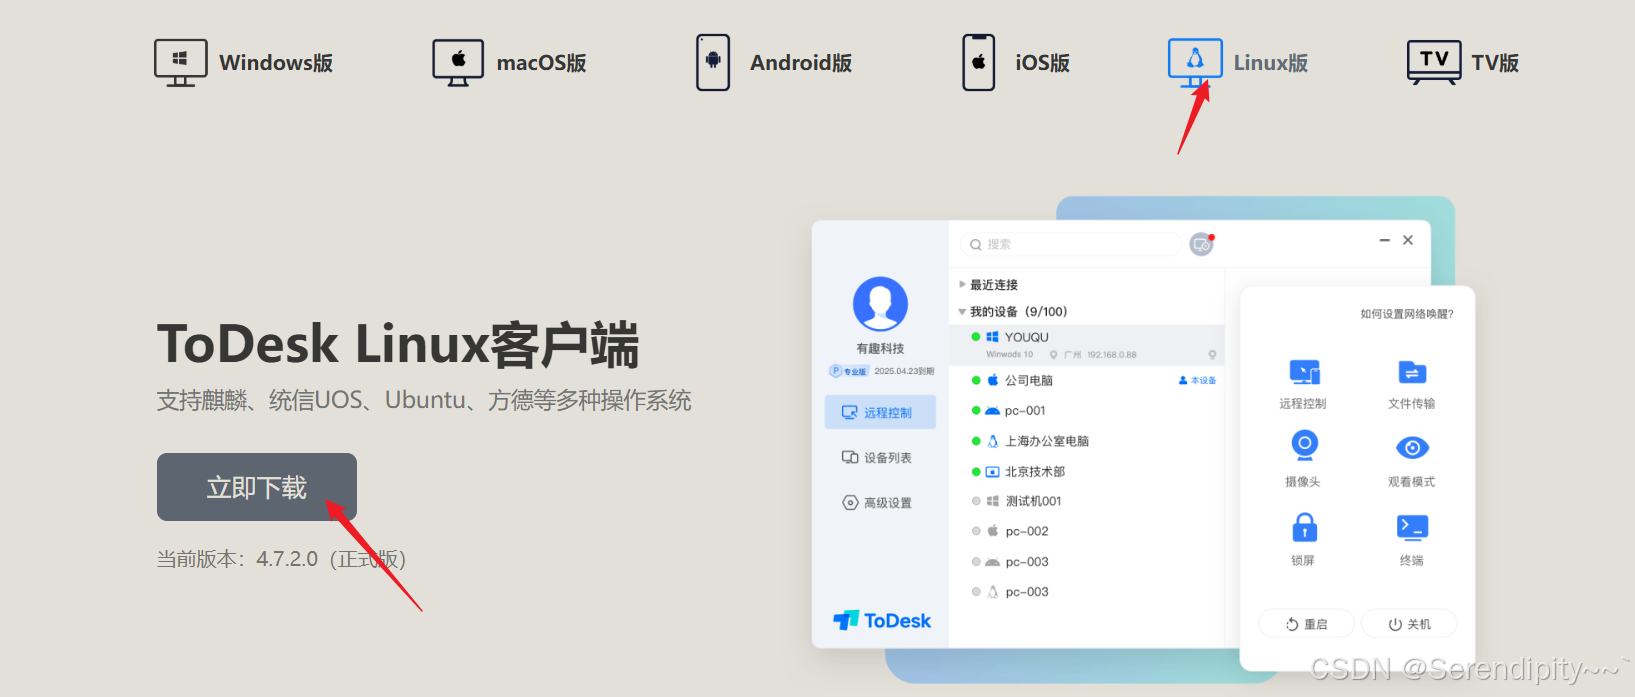The width and height of the screenshot is (1635, 697).
Task: Click the 有趣科技 account name
Action: [880, 349]
